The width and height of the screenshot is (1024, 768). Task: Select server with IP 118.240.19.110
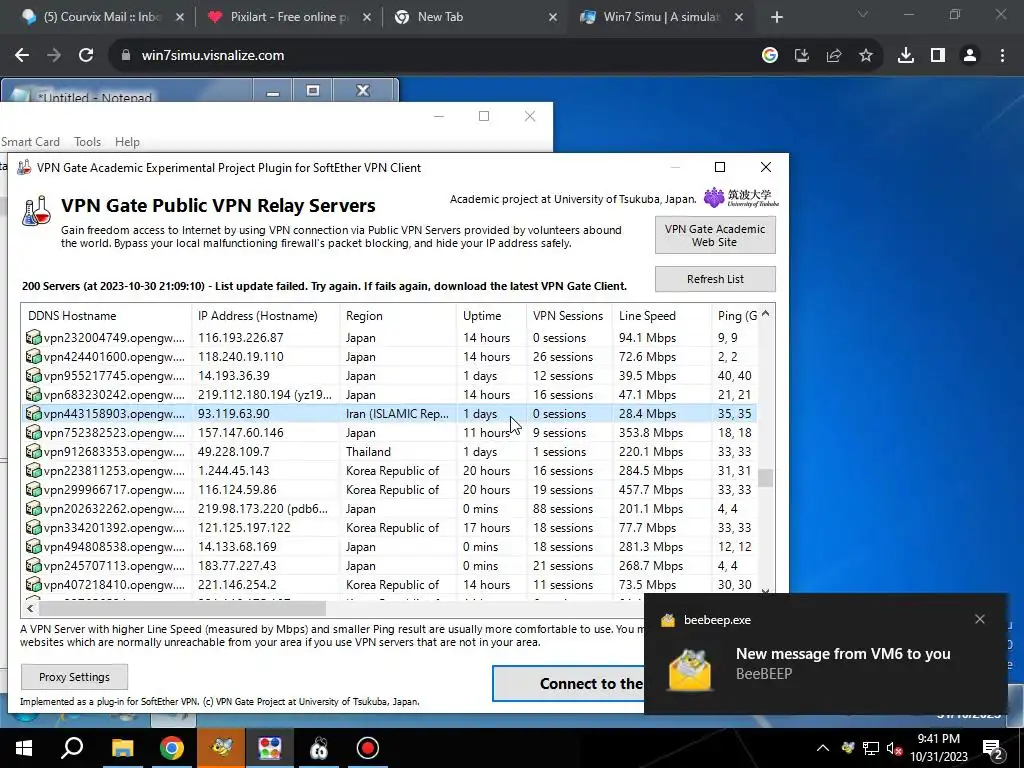(x=390, y=357)
